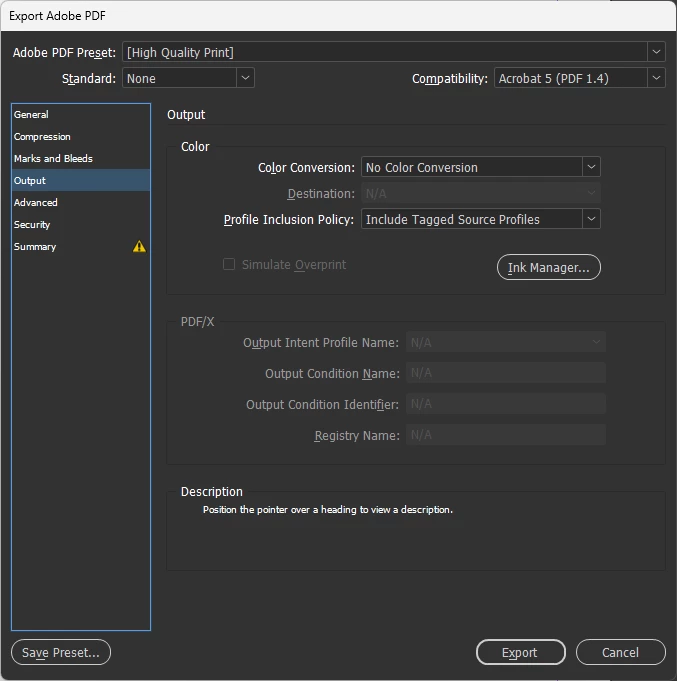Click the Output Condition Identifier field

[x=506, y=404]
